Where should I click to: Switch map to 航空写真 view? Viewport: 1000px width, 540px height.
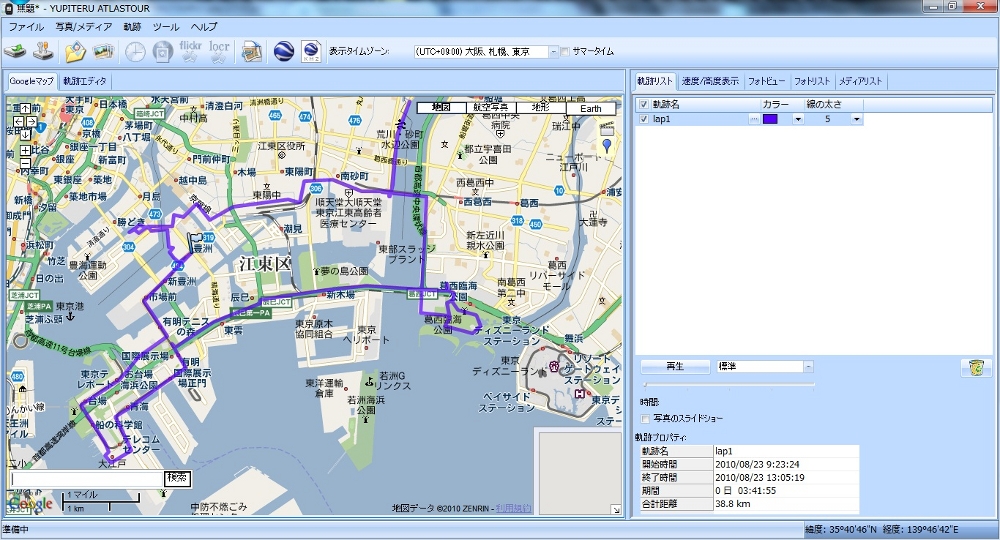pyautogui.click(x=490, y=108)
